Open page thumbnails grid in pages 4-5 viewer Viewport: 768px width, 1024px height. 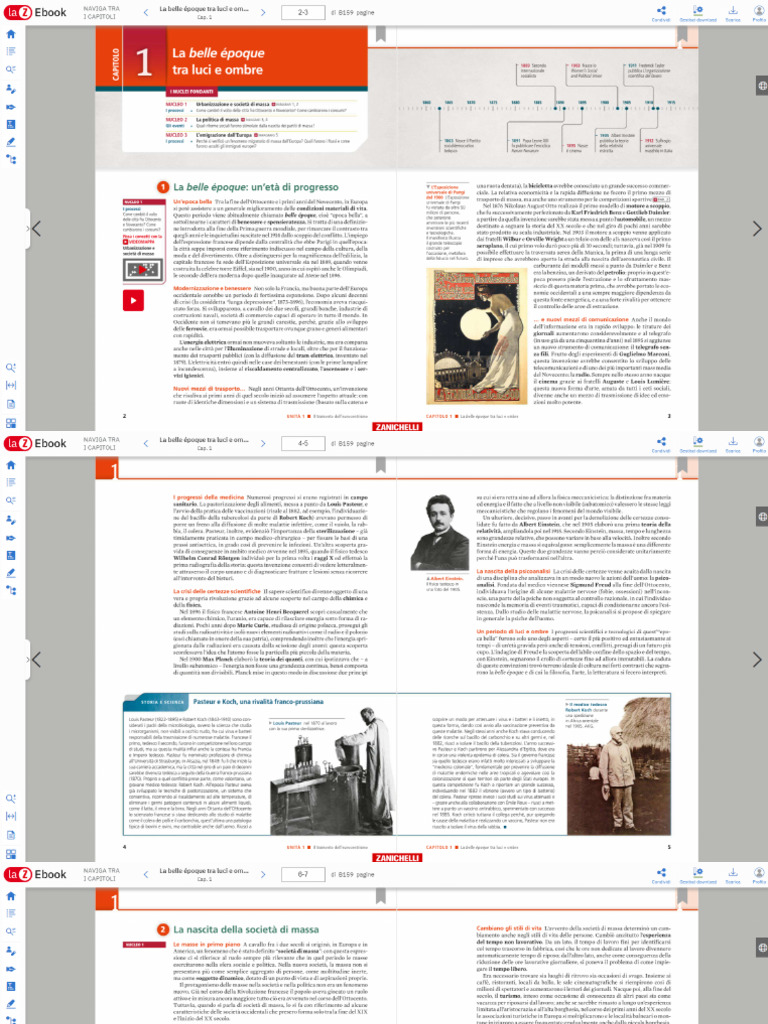point(10,854)
